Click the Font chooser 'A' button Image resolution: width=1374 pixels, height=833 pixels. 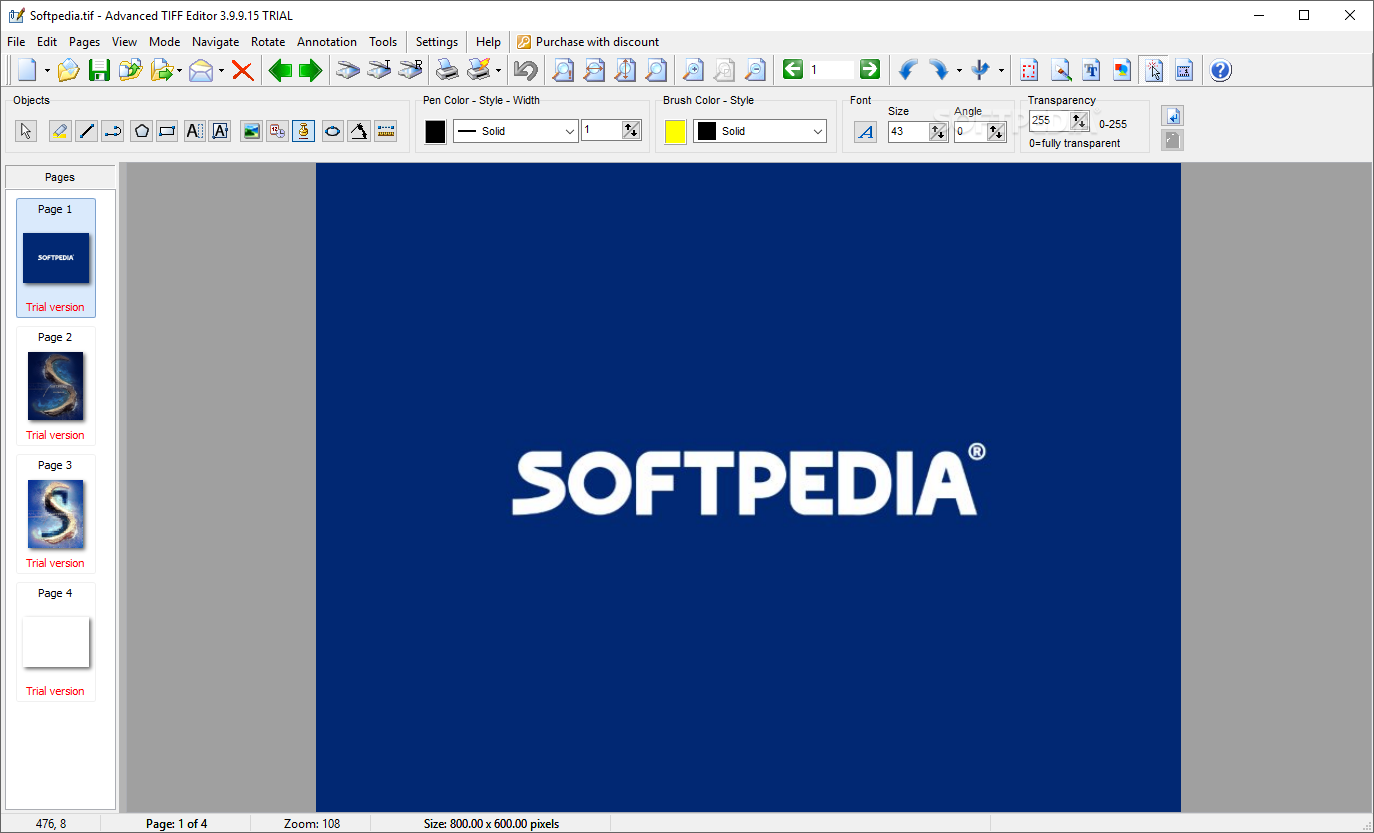tap(866, 131)
